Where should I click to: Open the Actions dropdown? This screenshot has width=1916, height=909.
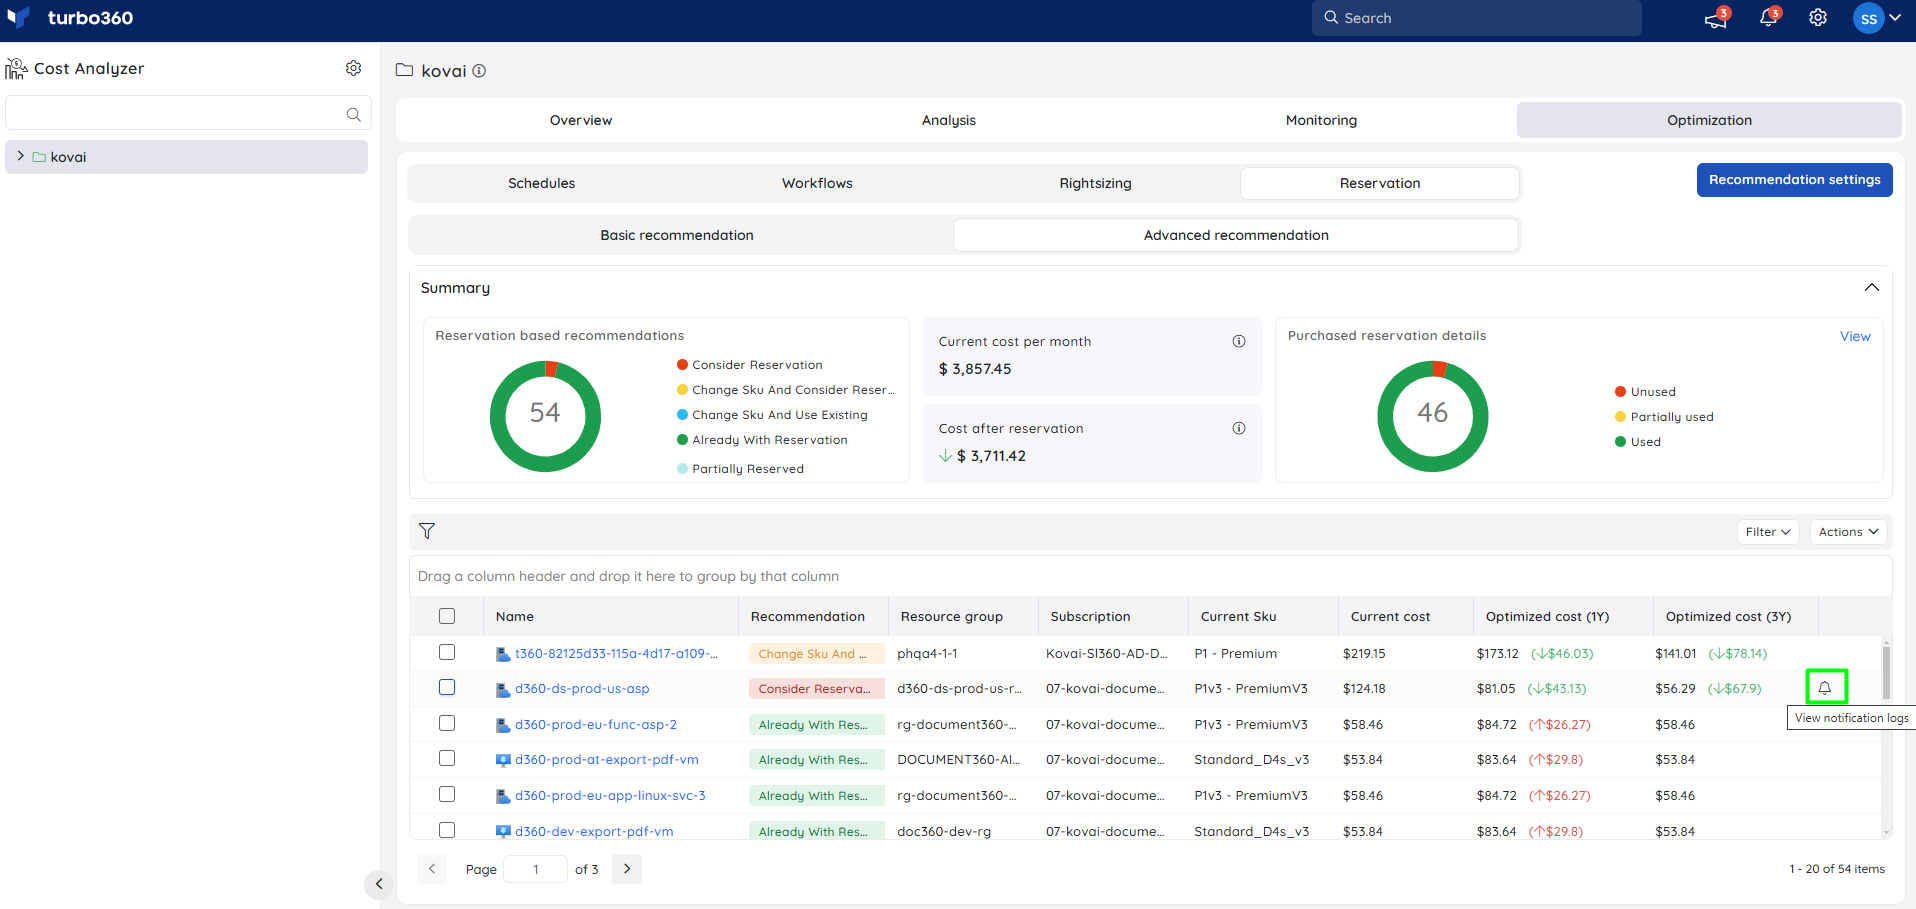(x=1848, y=532)
